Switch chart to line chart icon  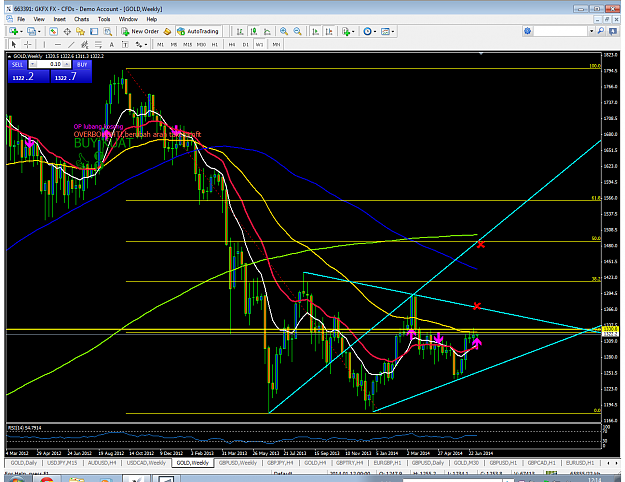pyautogui.click(x=267, y=31)
